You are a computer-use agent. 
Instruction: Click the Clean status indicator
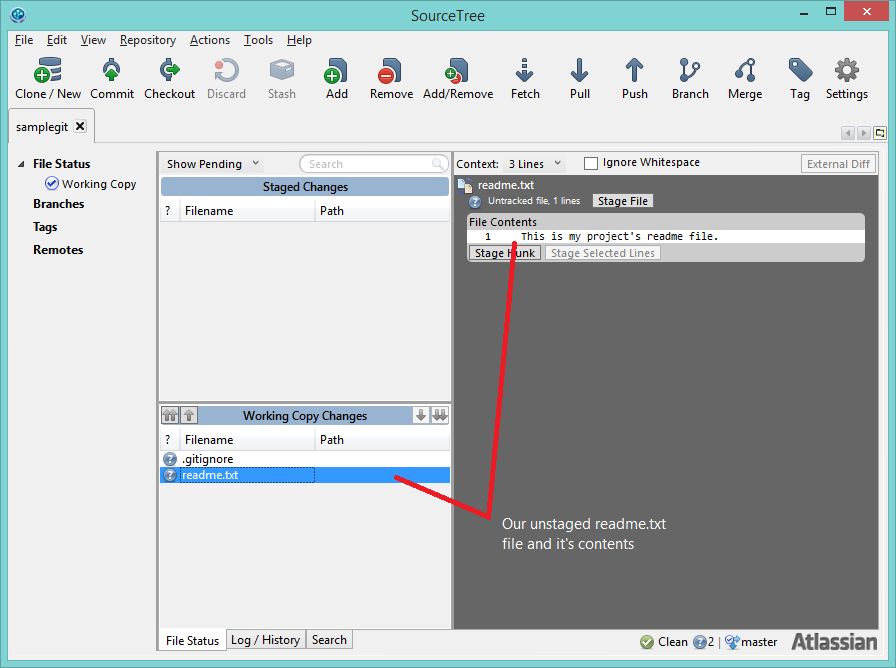click(664, 642)
